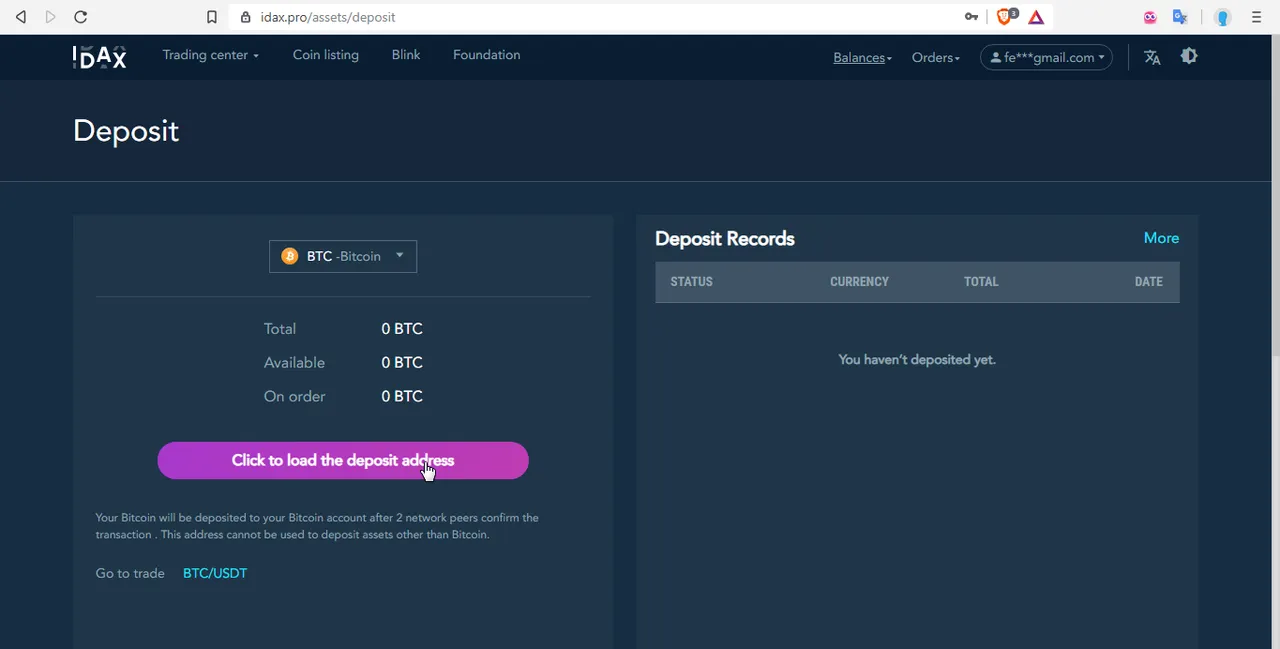Click the Bitcoin coin icon
The image size is (1280, 649).
tap(290, 256)
